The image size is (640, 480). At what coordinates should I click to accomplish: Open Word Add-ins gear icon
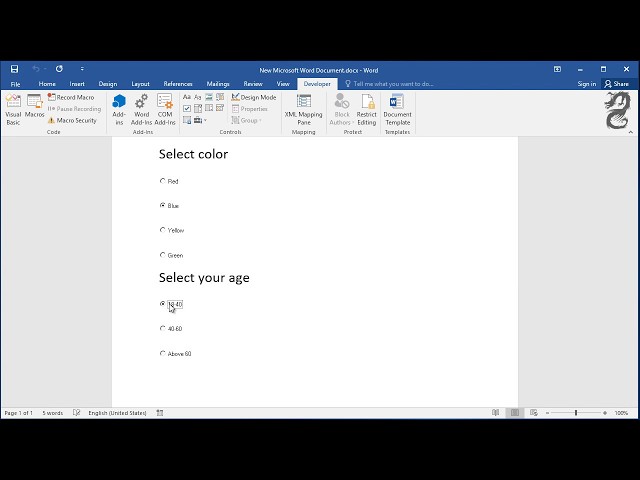[x=141, y=109]
